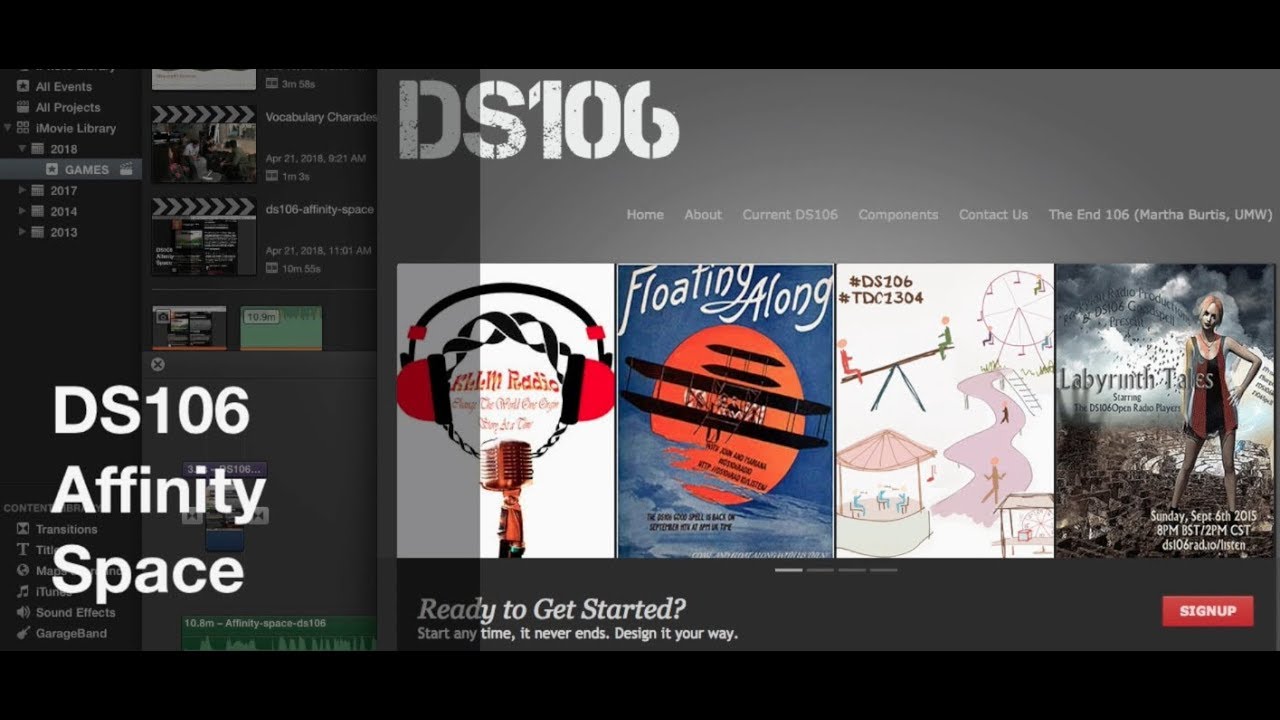This screenshot has height=720, width=1280.
Task: Click the Floating Along poster
Action: click(x=725, y=411)
